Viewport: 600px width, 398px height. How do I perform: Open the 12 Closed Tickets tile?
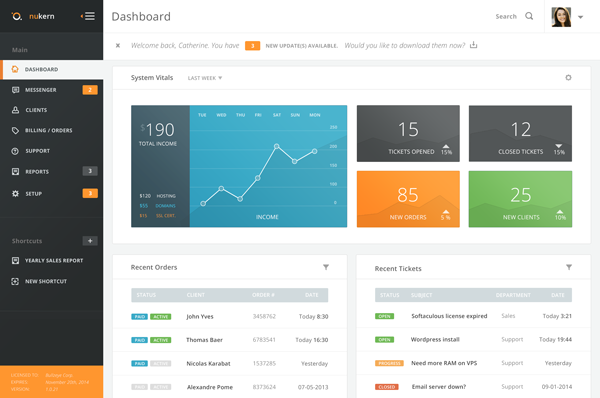pos(520,134)
